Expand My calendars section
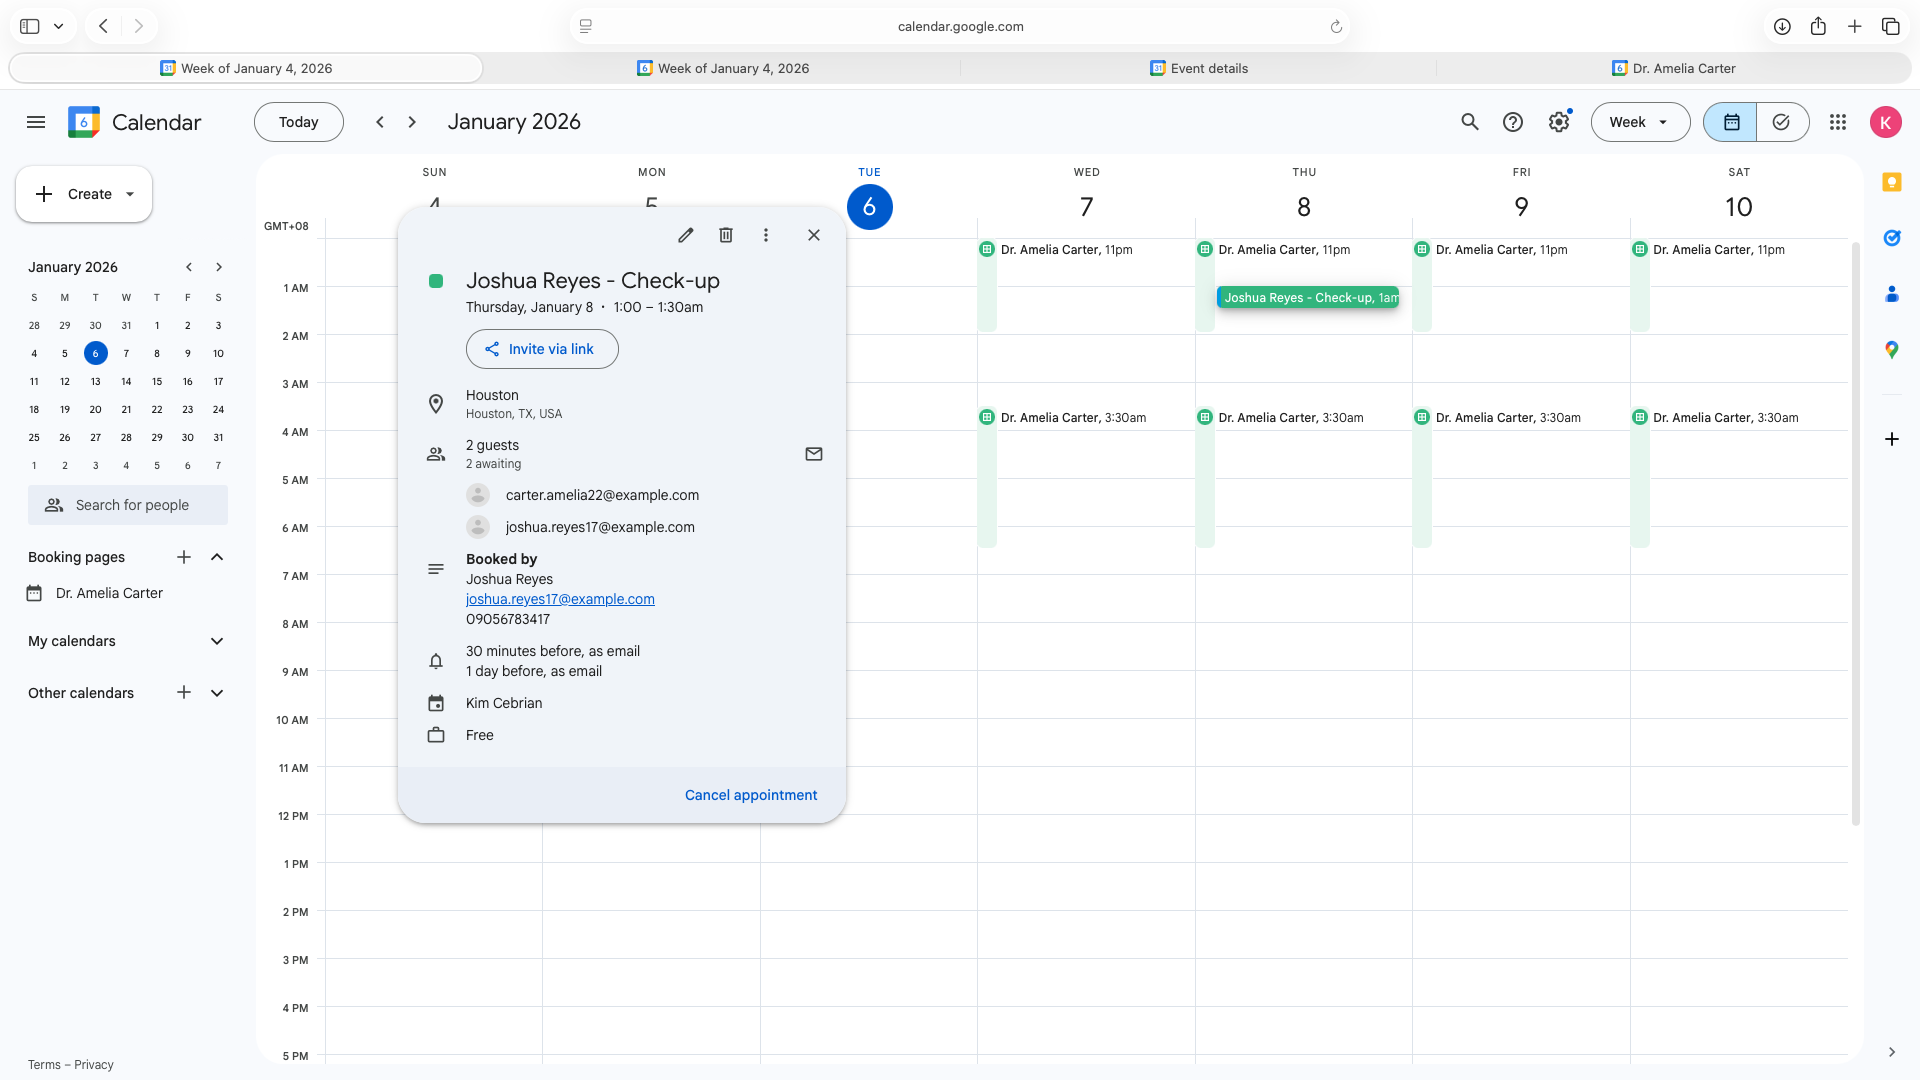Image resolution: width=1920 pixels, height=1080 pixels. tap(217, 641)
